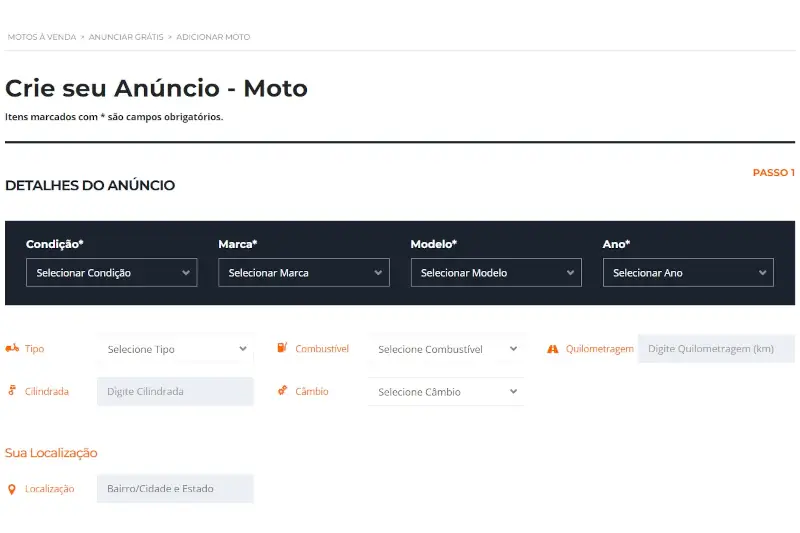
Task: Click the road icon beside Quilometragem
Action: (552, 349)
